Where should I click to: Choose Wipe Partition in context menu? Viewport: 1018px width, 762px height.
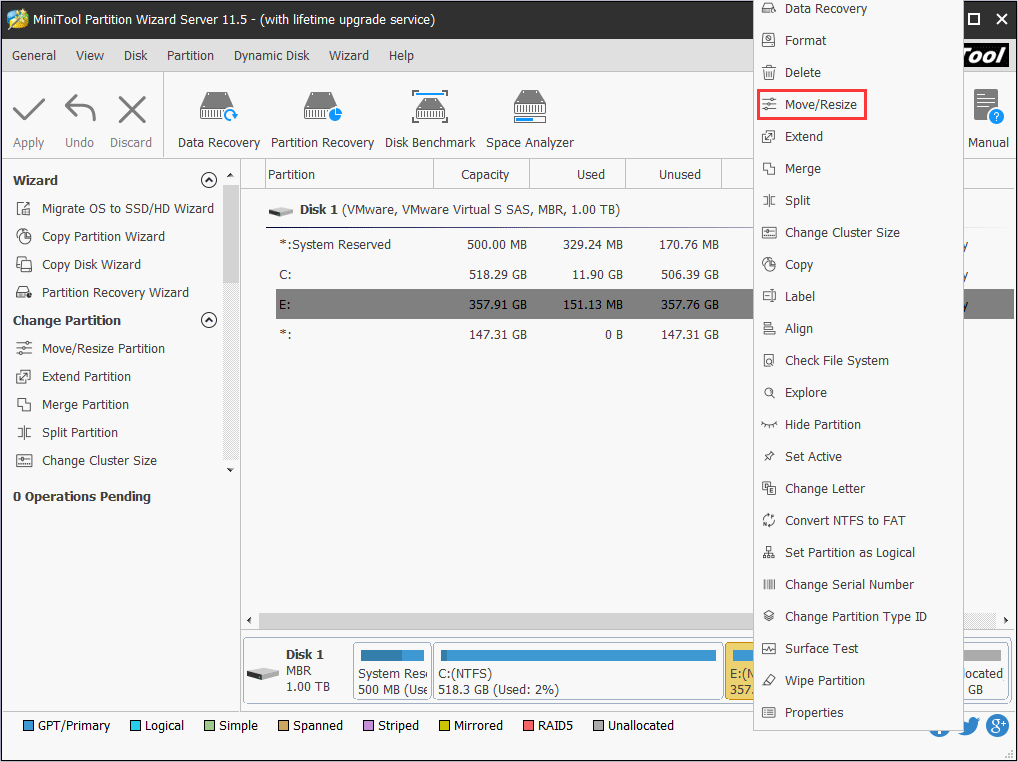pyautogui.click(x=858, y=681)
